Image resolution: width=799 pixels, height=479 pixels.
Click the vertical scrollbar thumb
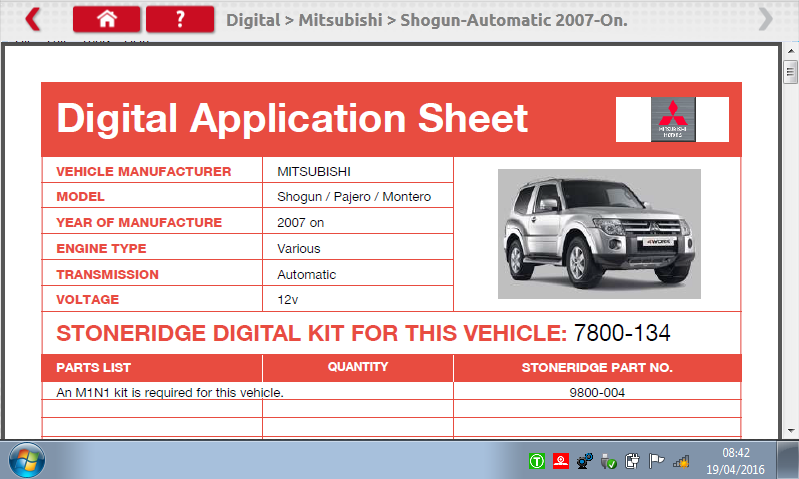pyautogui.click(x=790, y=71)
